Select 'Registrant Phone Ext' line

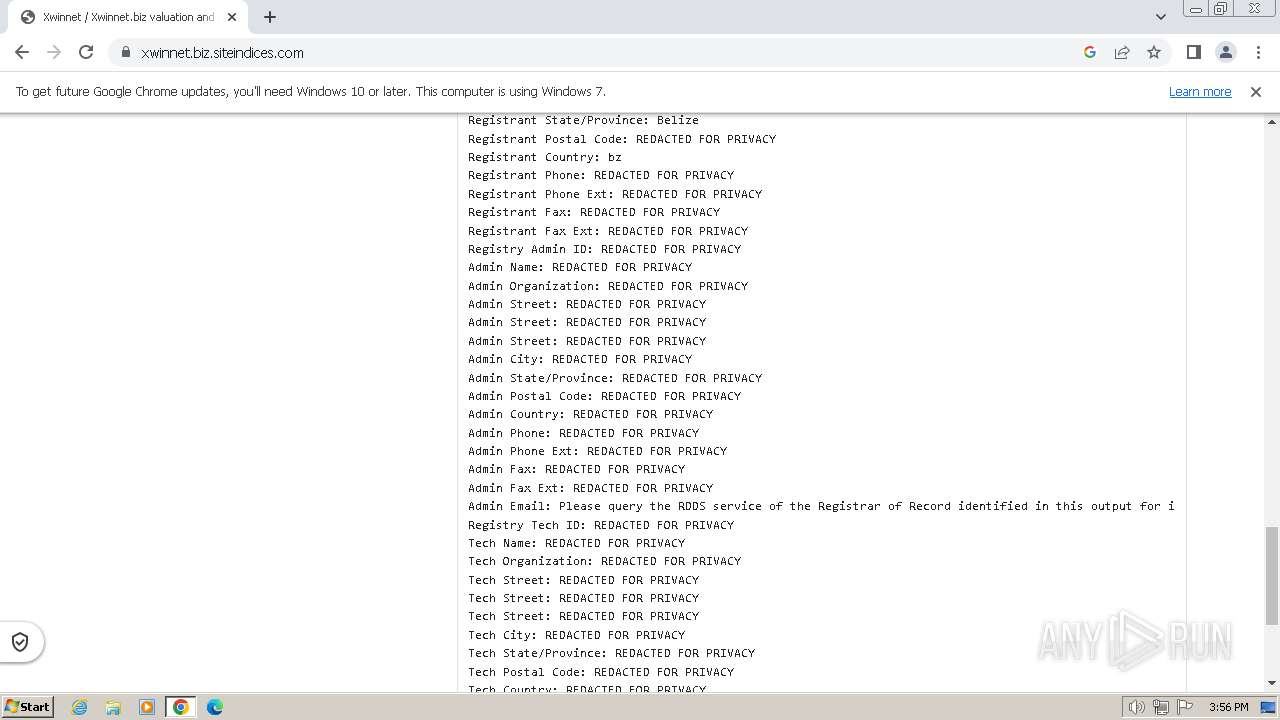coord(615,194)
